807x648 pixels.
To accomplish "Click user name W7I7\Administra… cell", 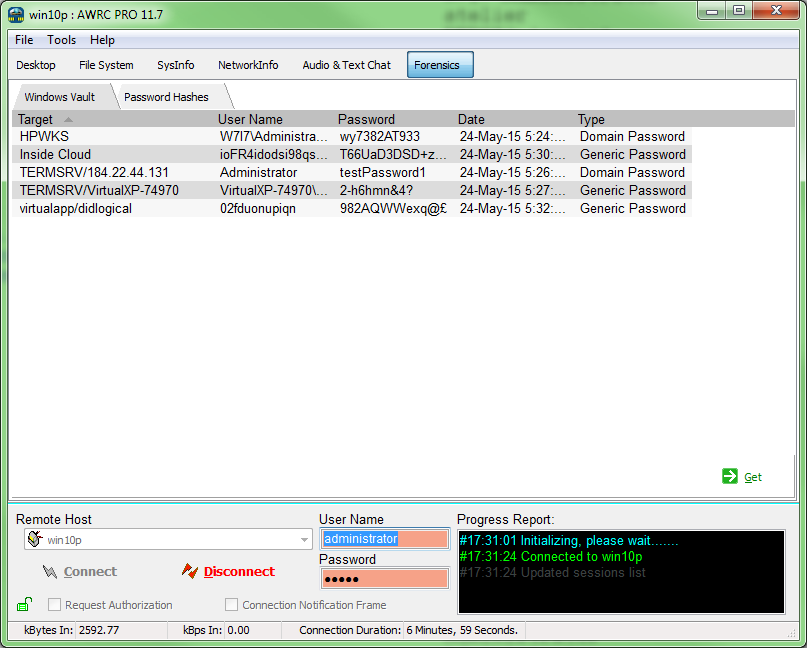I will [274, 136].
